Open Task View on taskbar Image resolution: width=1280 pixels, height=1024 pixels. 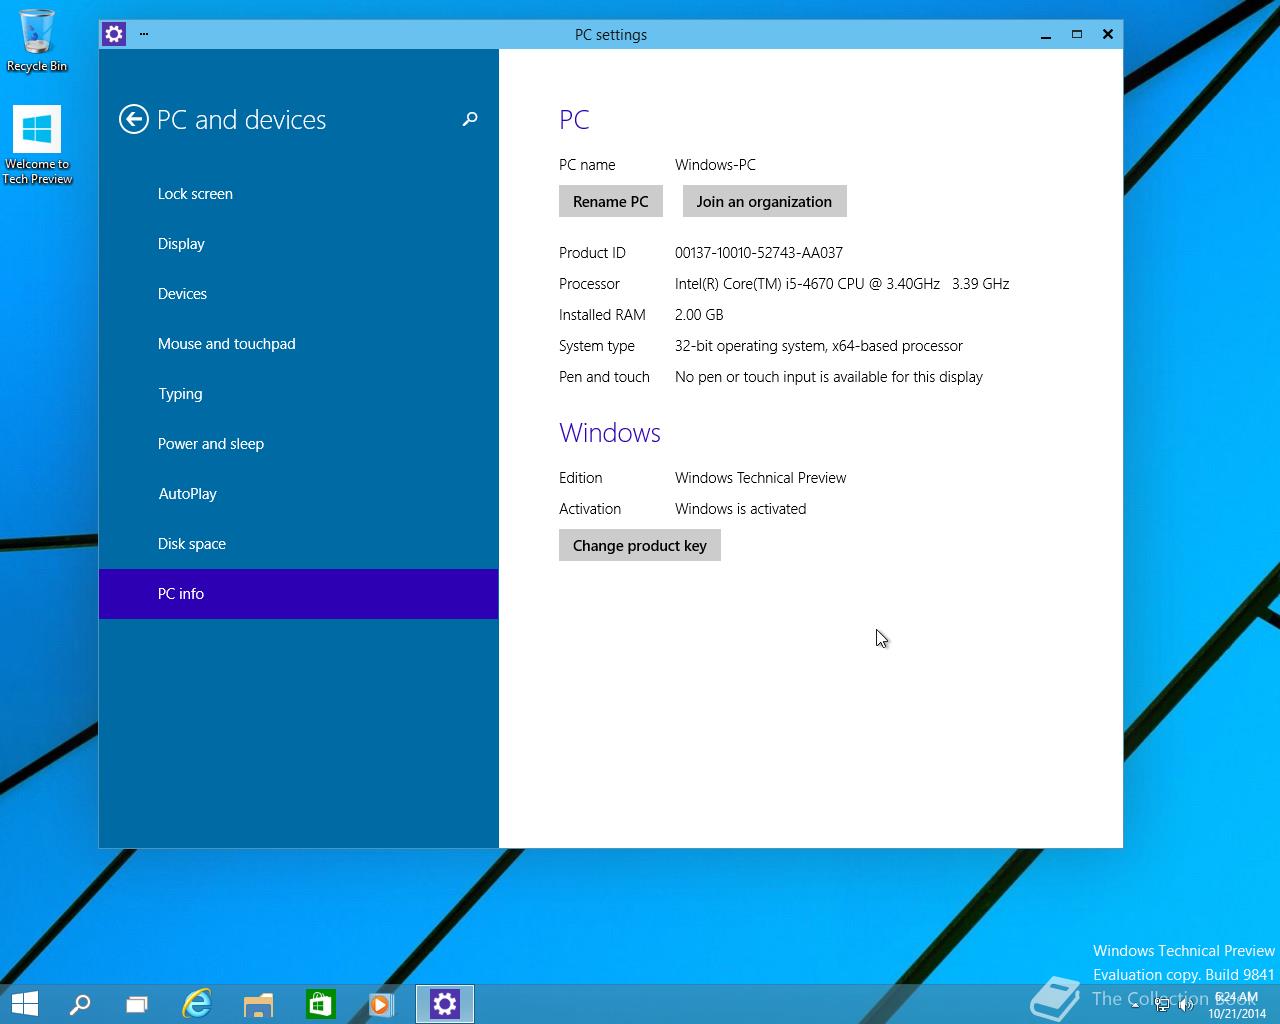pyautogui.click(x=137, y=1004)
